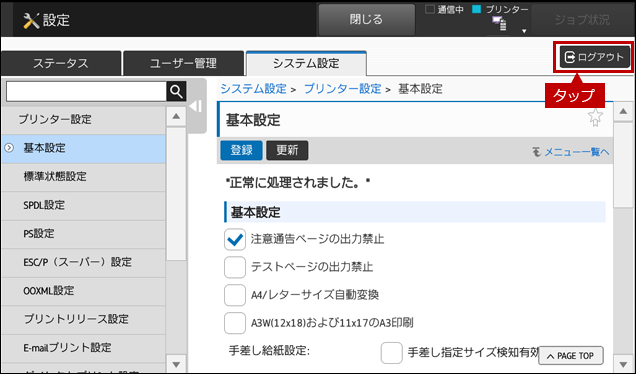Image resolution: width=636 pixels, height=374 pixels.
Task: Click side menu scroll down arrow
Action: pyautogui.click(x=176, y=364)
